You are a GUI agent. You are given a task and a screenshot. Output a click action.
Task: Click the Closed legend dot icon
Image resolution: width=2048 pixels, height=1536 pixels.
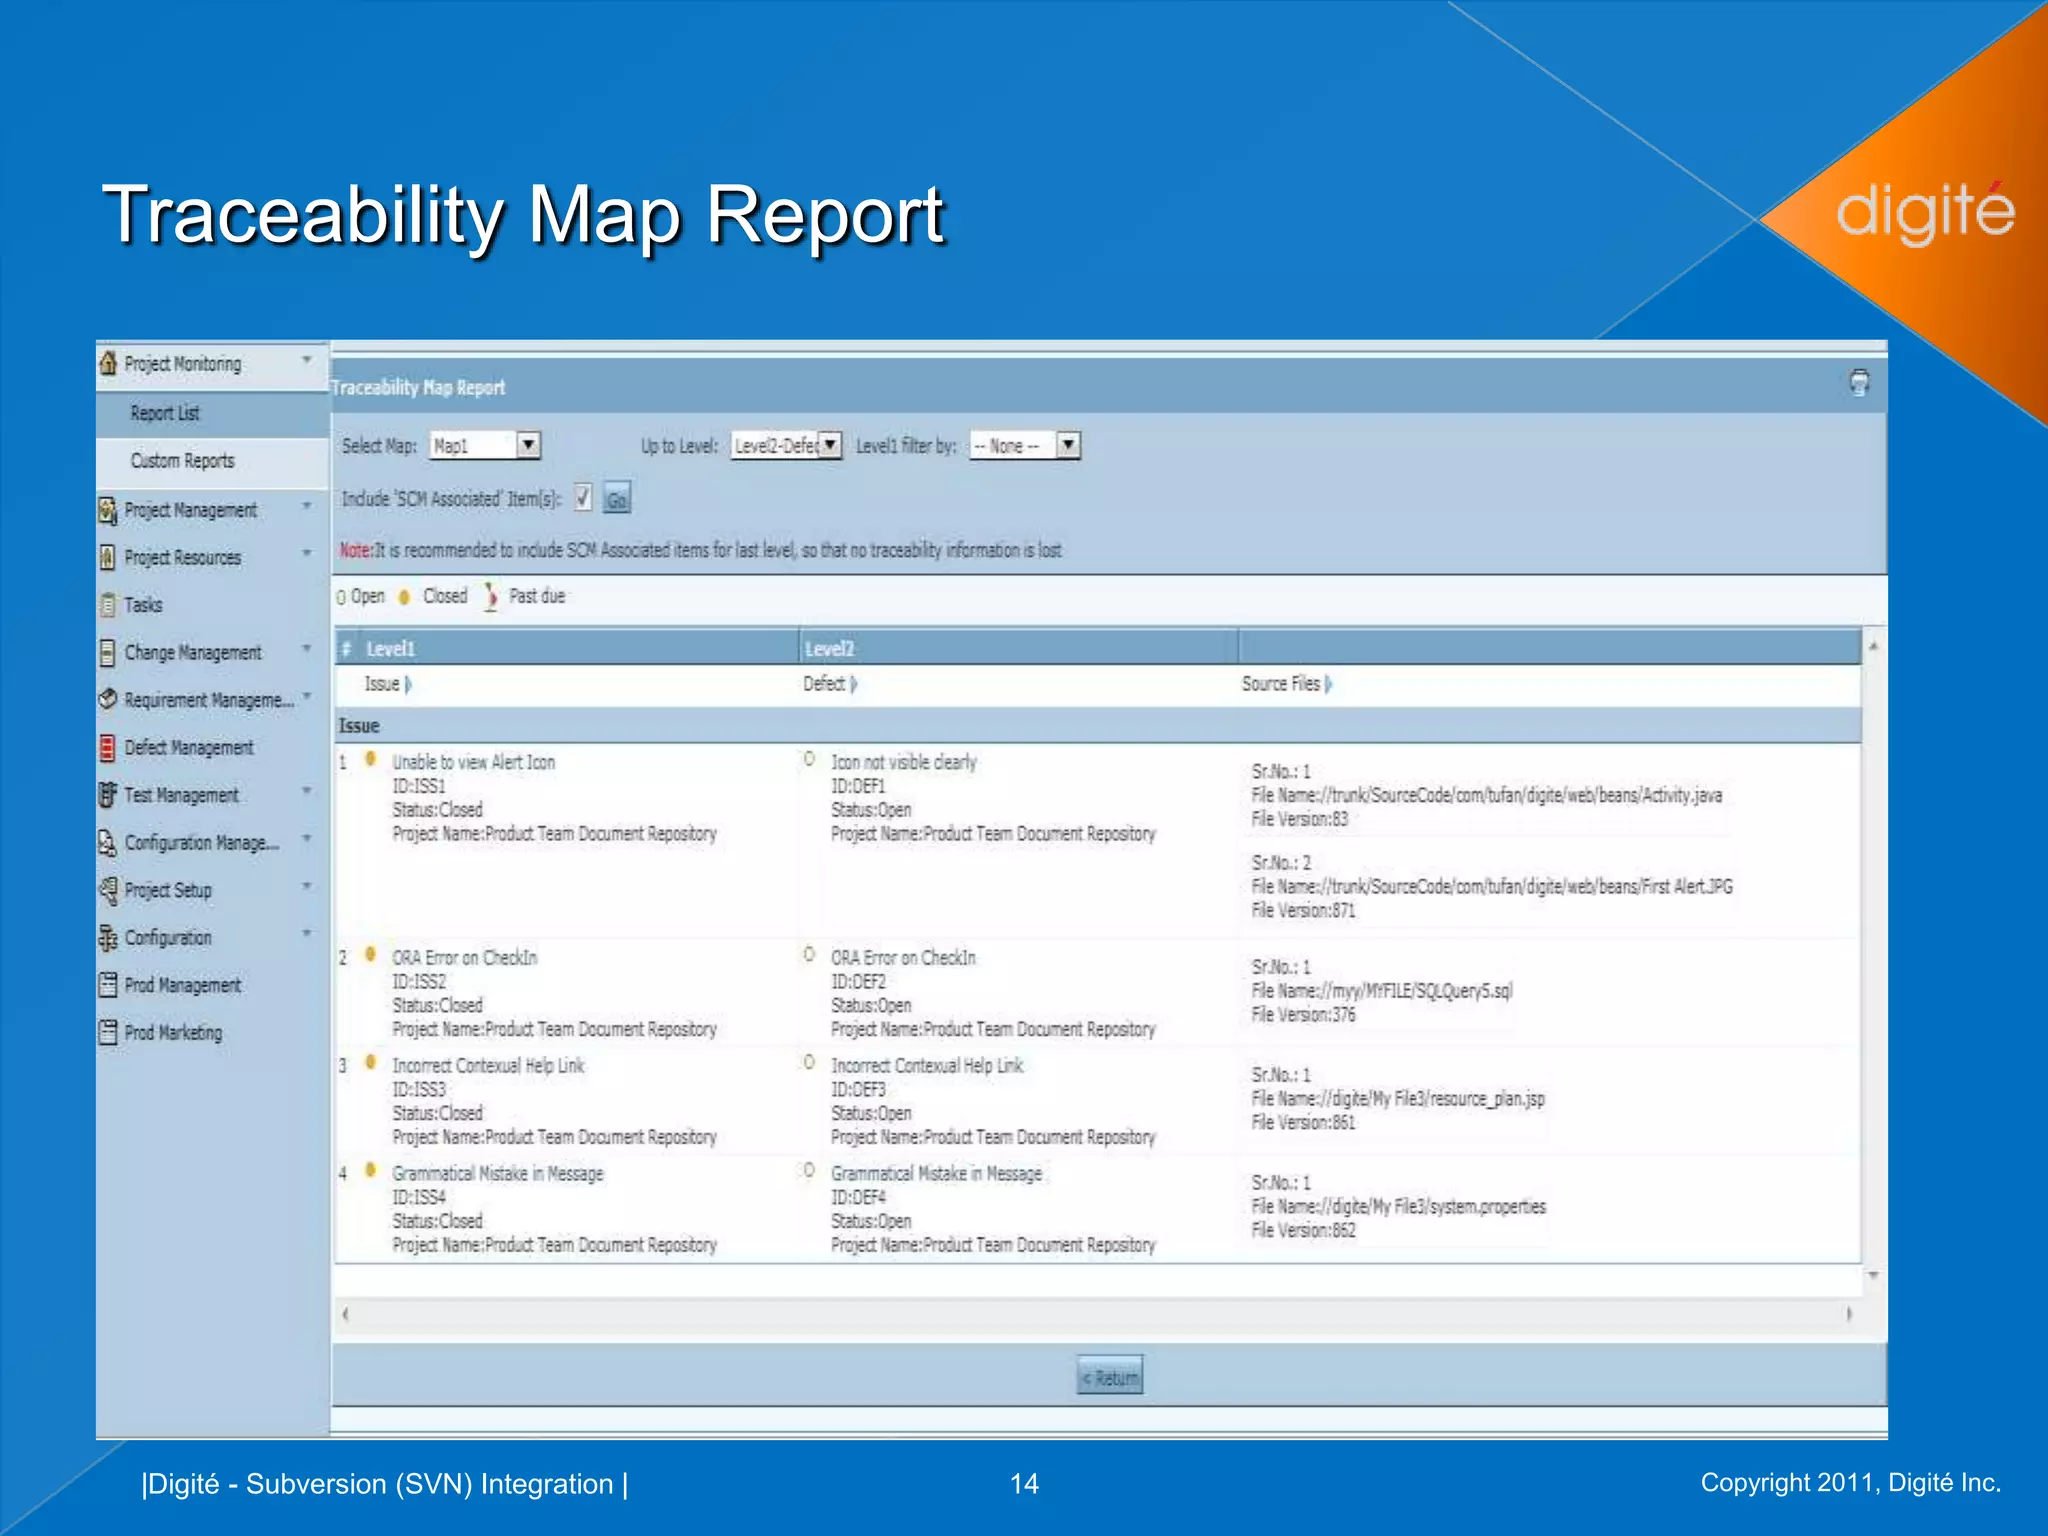coord(404,597)
